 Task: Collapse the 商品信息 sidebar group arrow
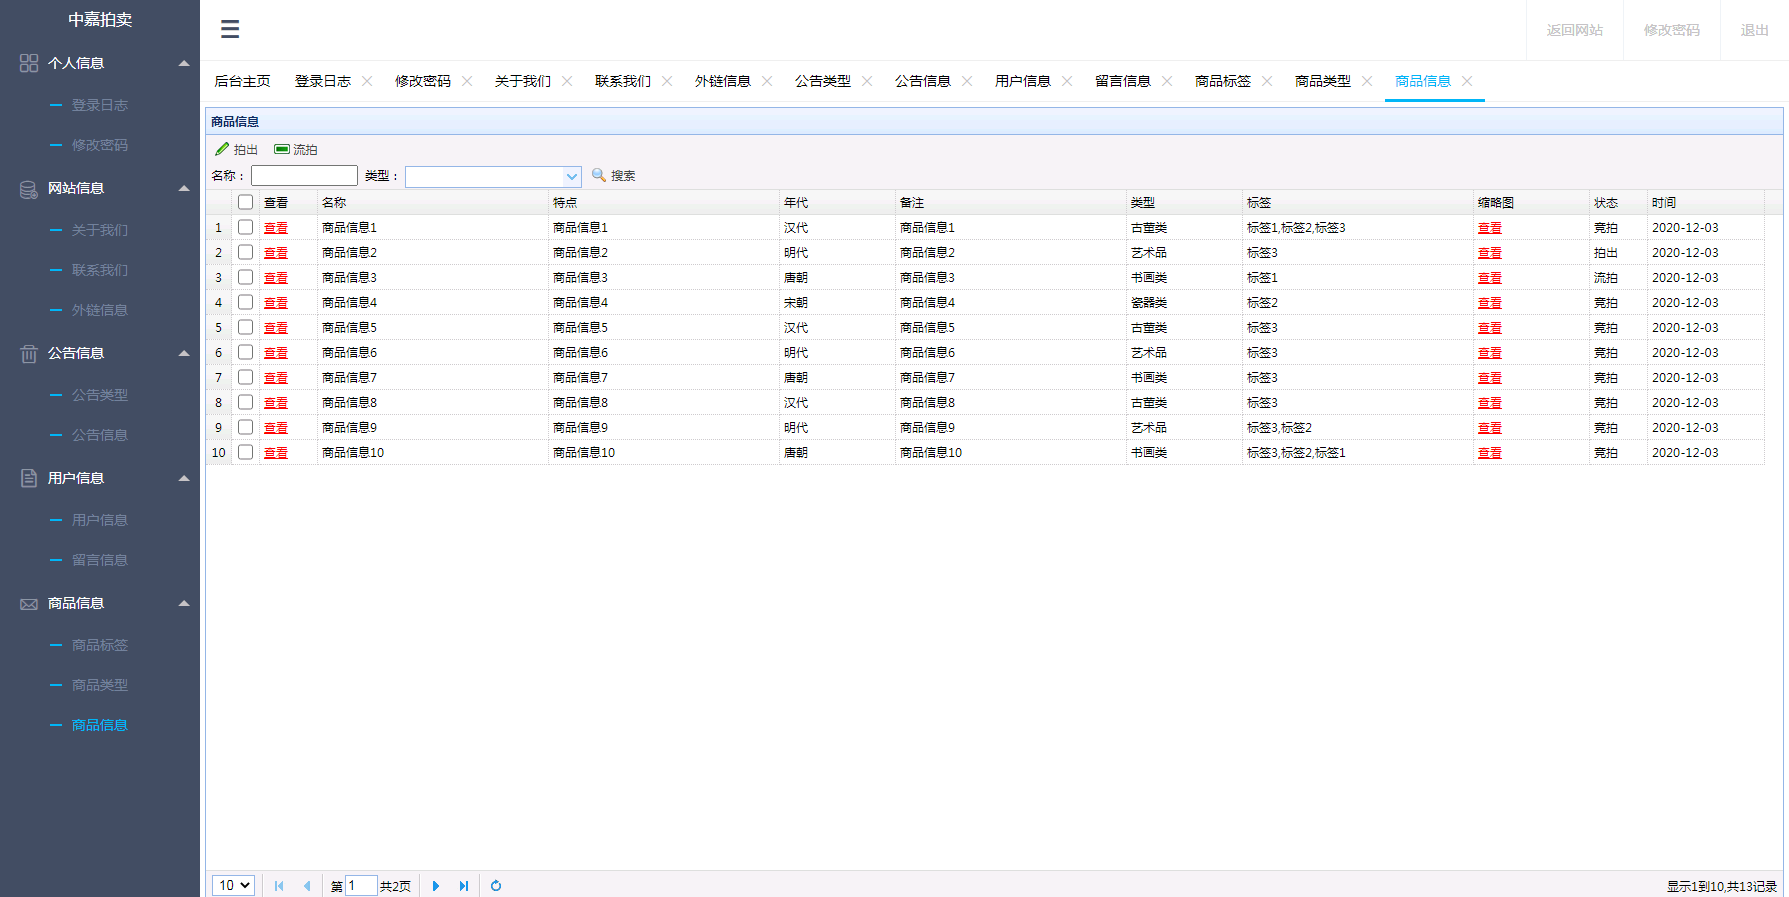pyautogui.click(x=184, y=603)
